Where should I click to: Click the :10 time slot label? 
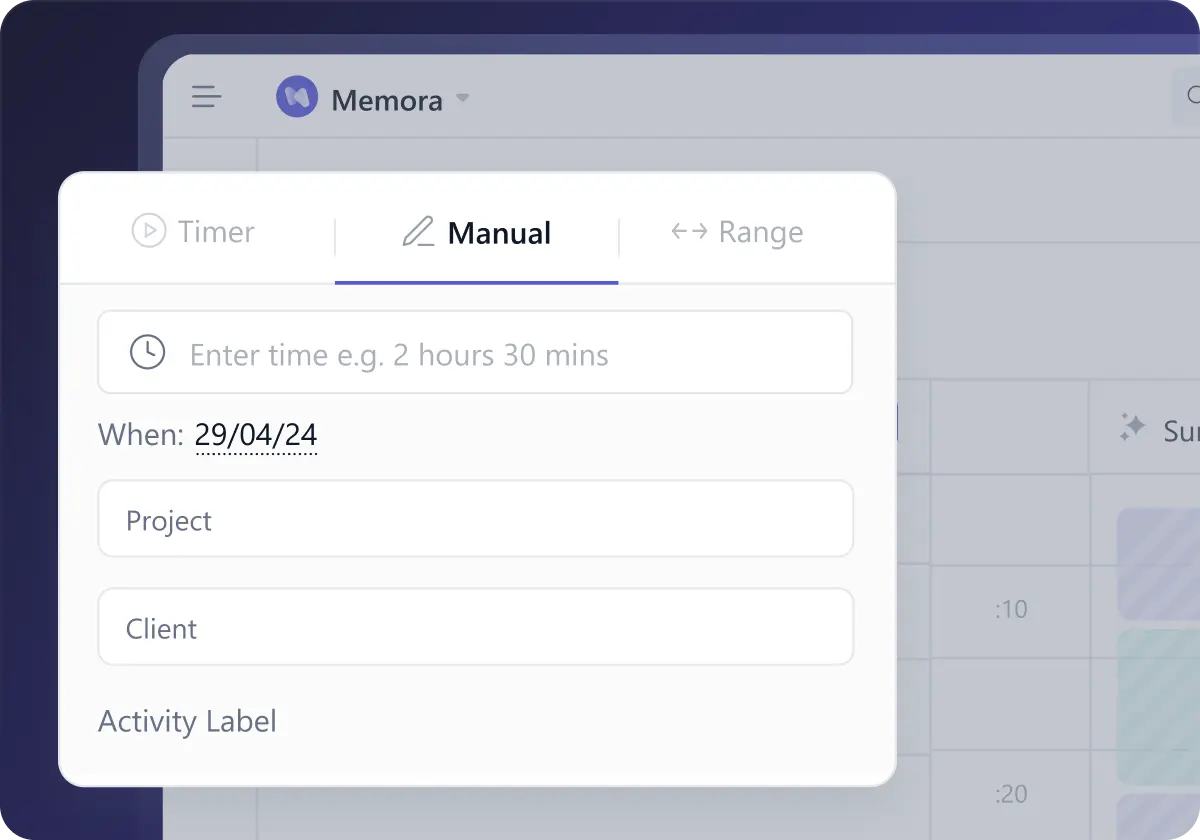point(1011,609)
